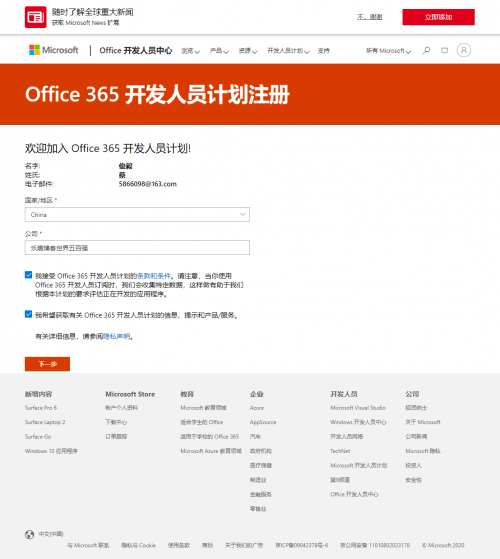Open Surface Laptop 2 footer link
The image size is (500, 559).
45,422
